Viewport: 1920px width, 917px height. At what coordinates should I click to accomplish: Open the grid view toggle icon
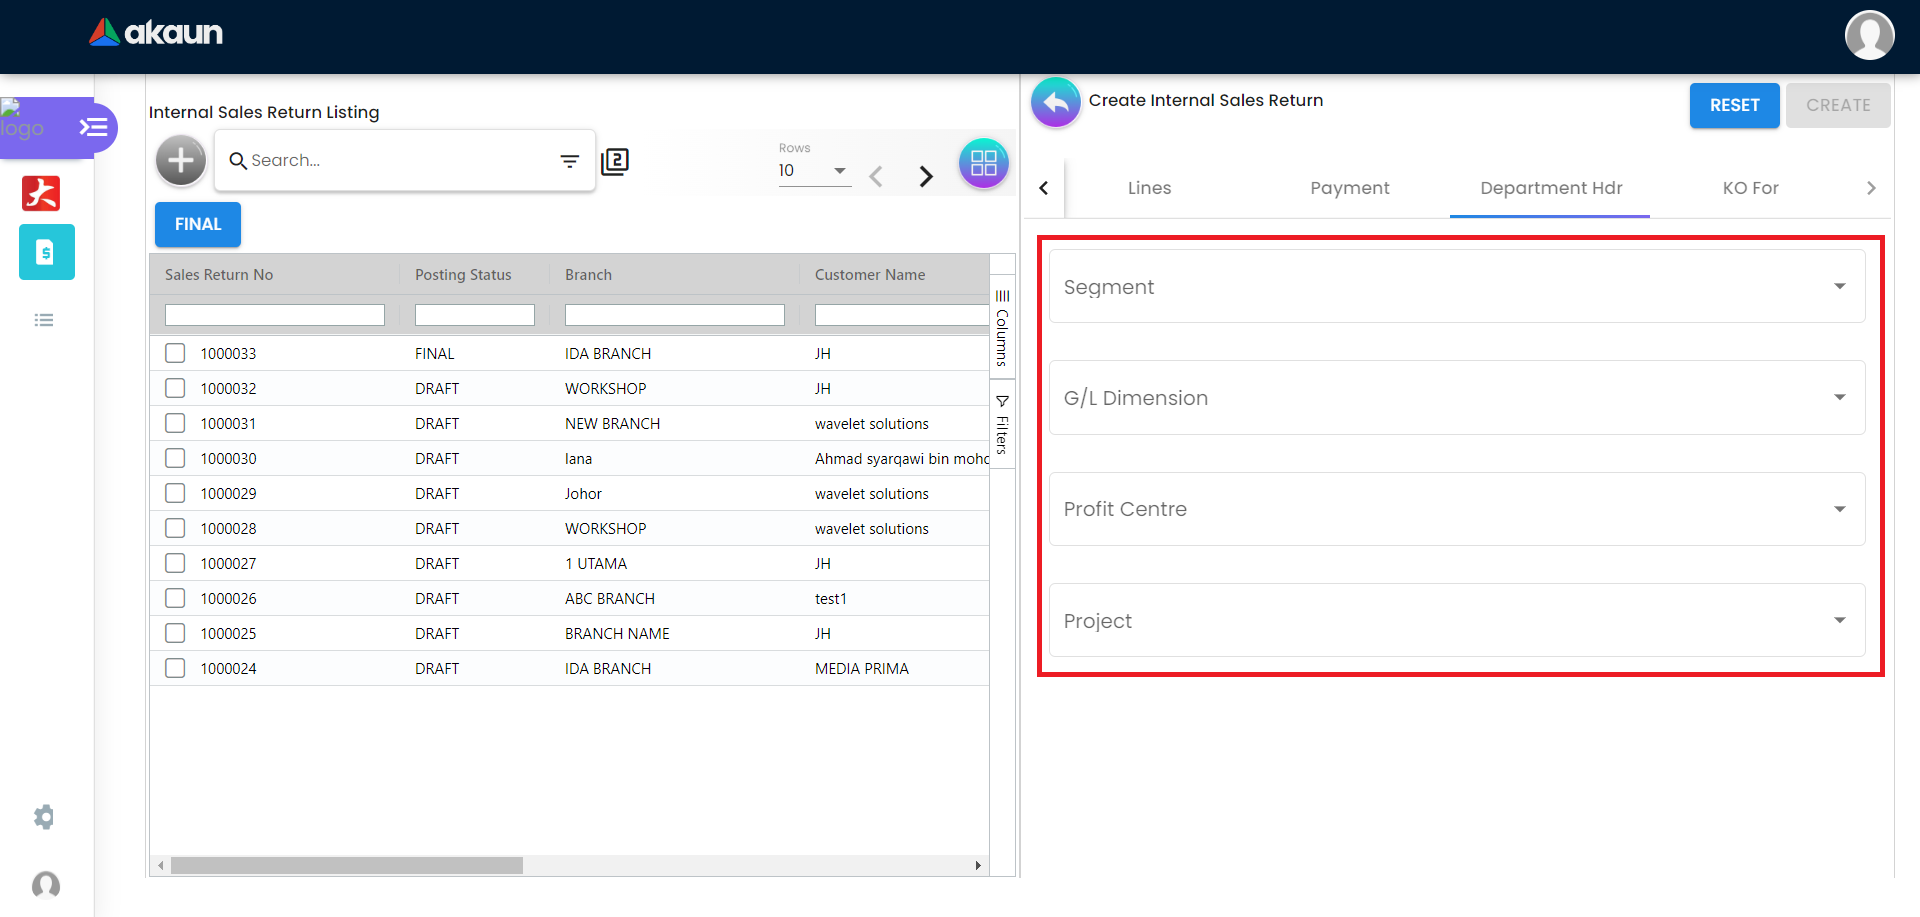[x=983, y=163]
